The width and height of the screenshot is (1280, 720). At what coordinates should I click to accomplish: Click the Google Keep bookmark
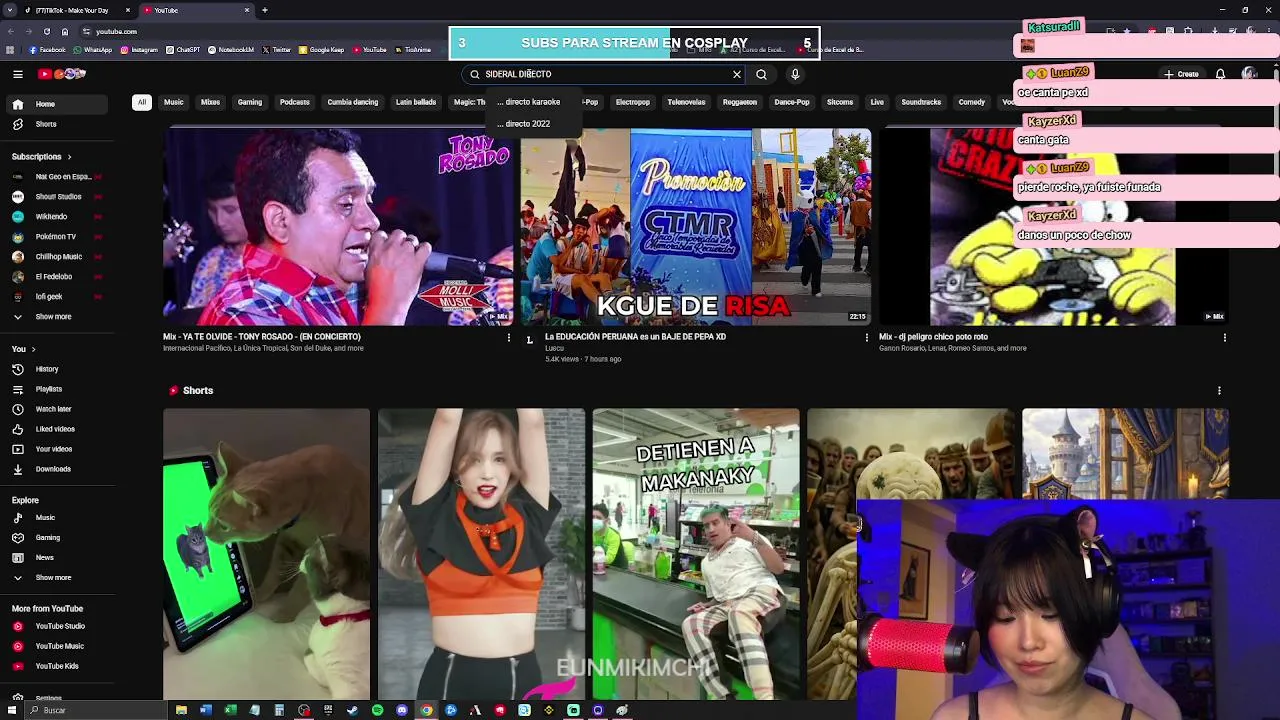coord(322,50)
